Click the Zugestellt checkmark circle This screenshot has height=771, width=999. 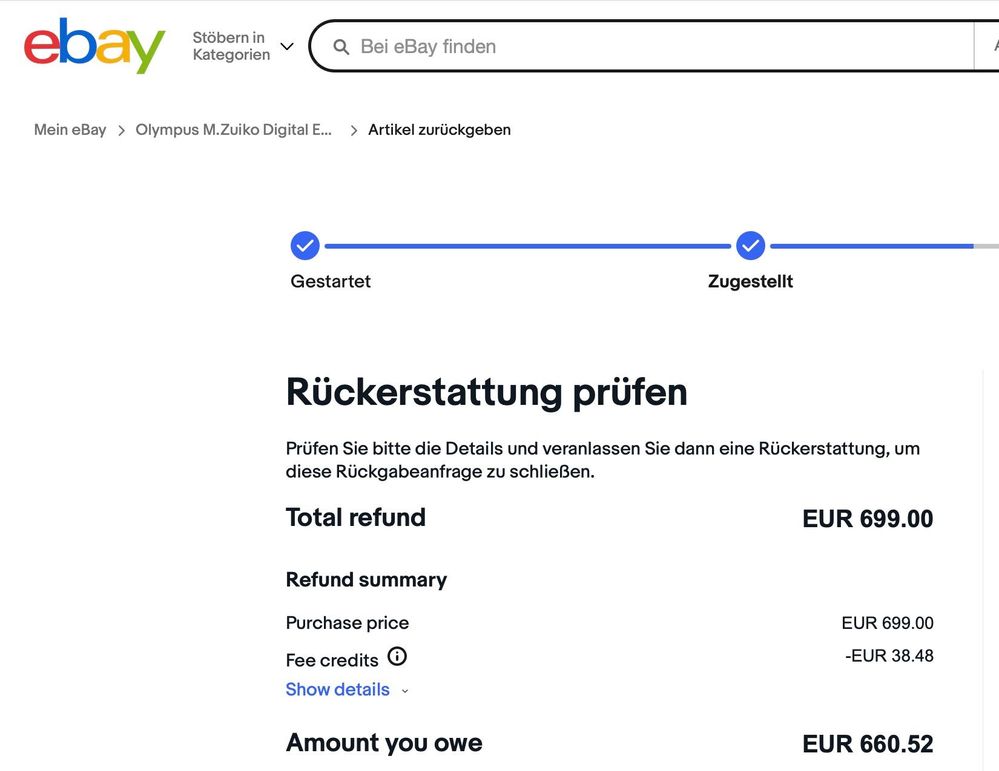coord(750,245)
